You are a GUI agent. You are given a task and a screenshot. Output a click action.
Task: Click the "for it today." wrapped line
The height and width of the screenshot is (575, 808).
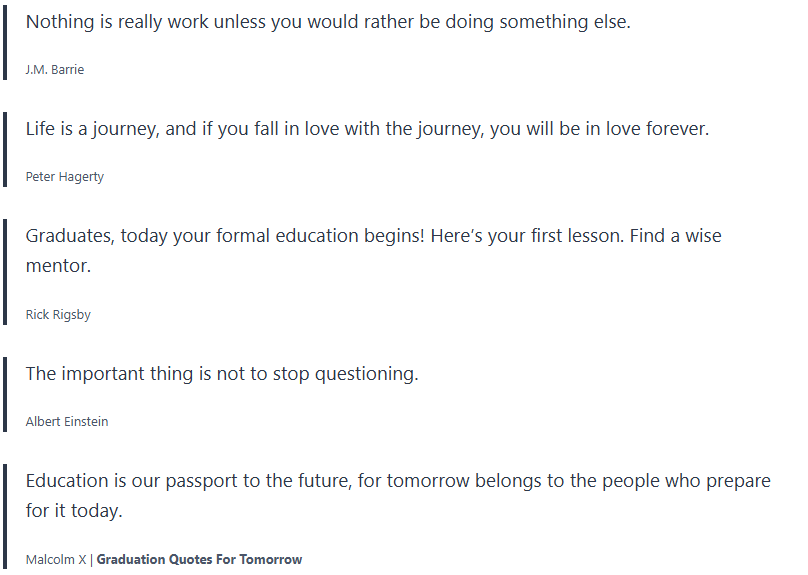[x=74, y=512]
